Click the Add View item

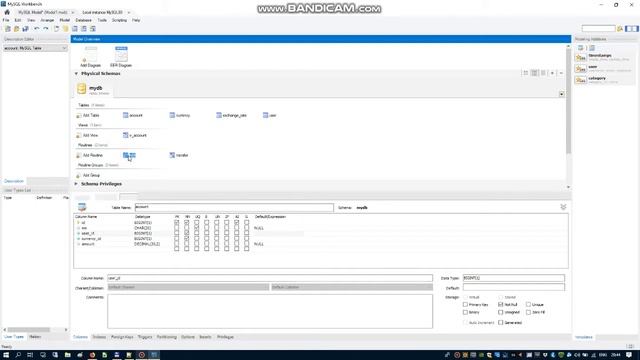[x=87, y=136]
